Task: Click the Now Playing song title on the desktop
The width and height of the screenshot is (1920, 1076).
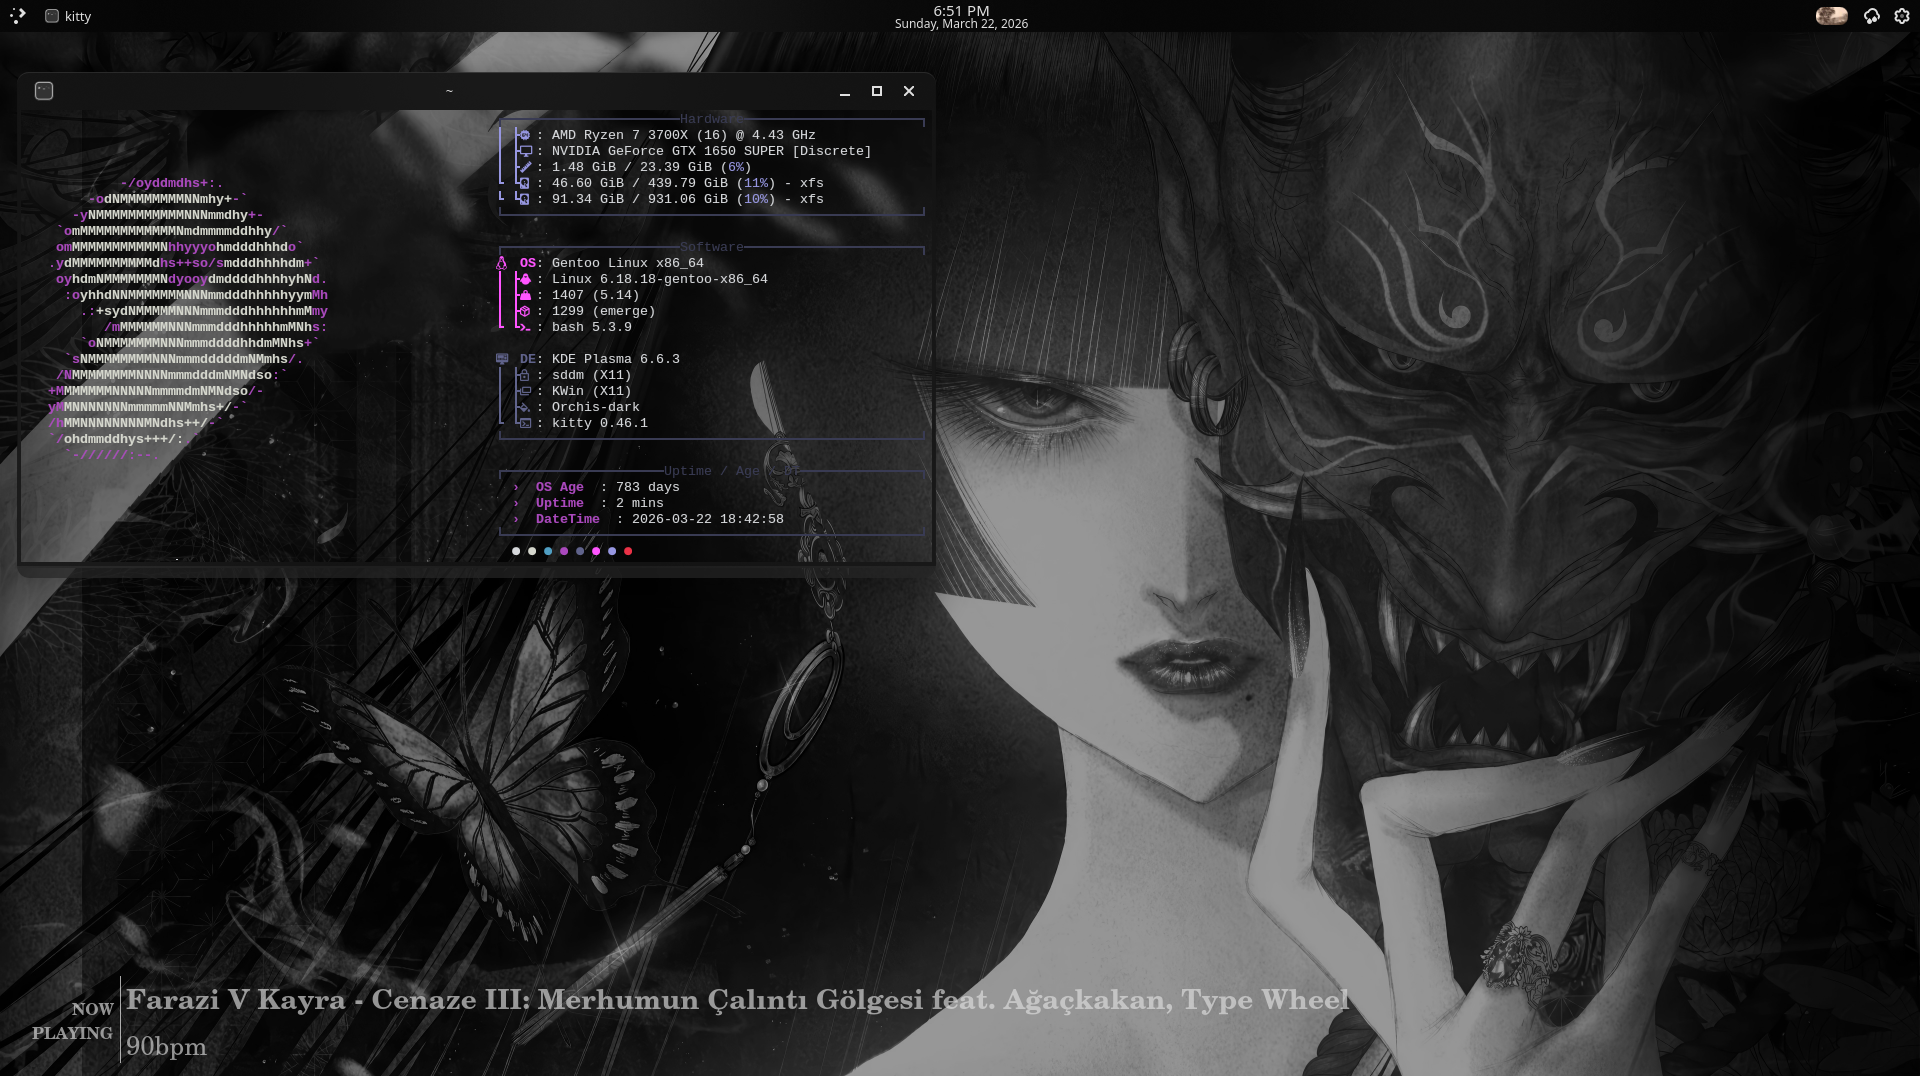Action: click(738, 1000)
